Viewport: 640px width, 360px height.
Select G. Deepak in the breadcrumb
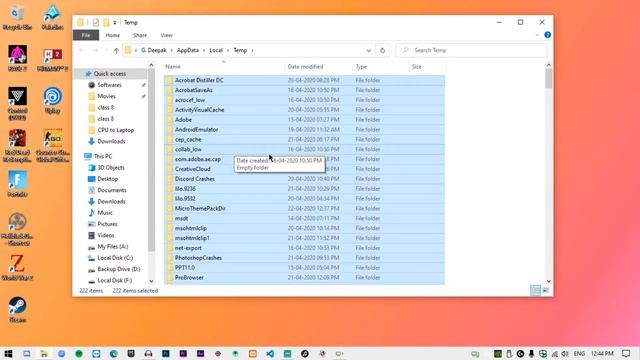[x=154, y=50]
